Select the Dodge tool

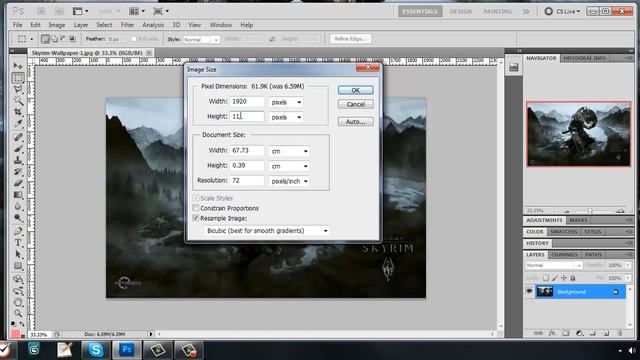[x=18, y=218]
